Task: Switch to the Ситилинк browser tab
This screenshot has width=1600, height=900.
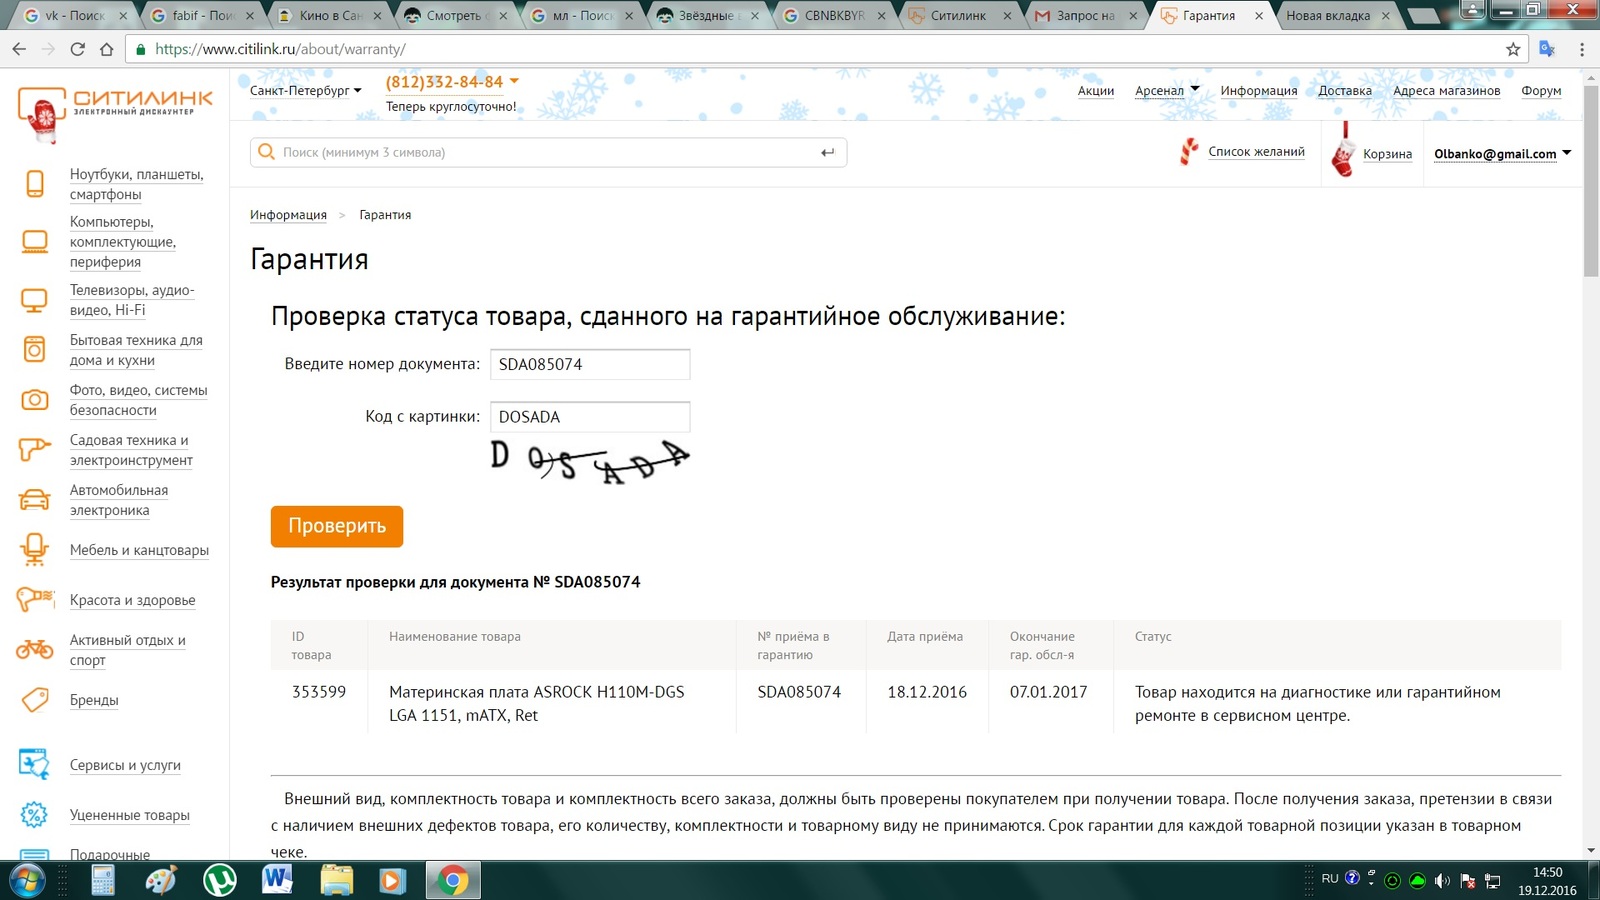Action: 957,16
